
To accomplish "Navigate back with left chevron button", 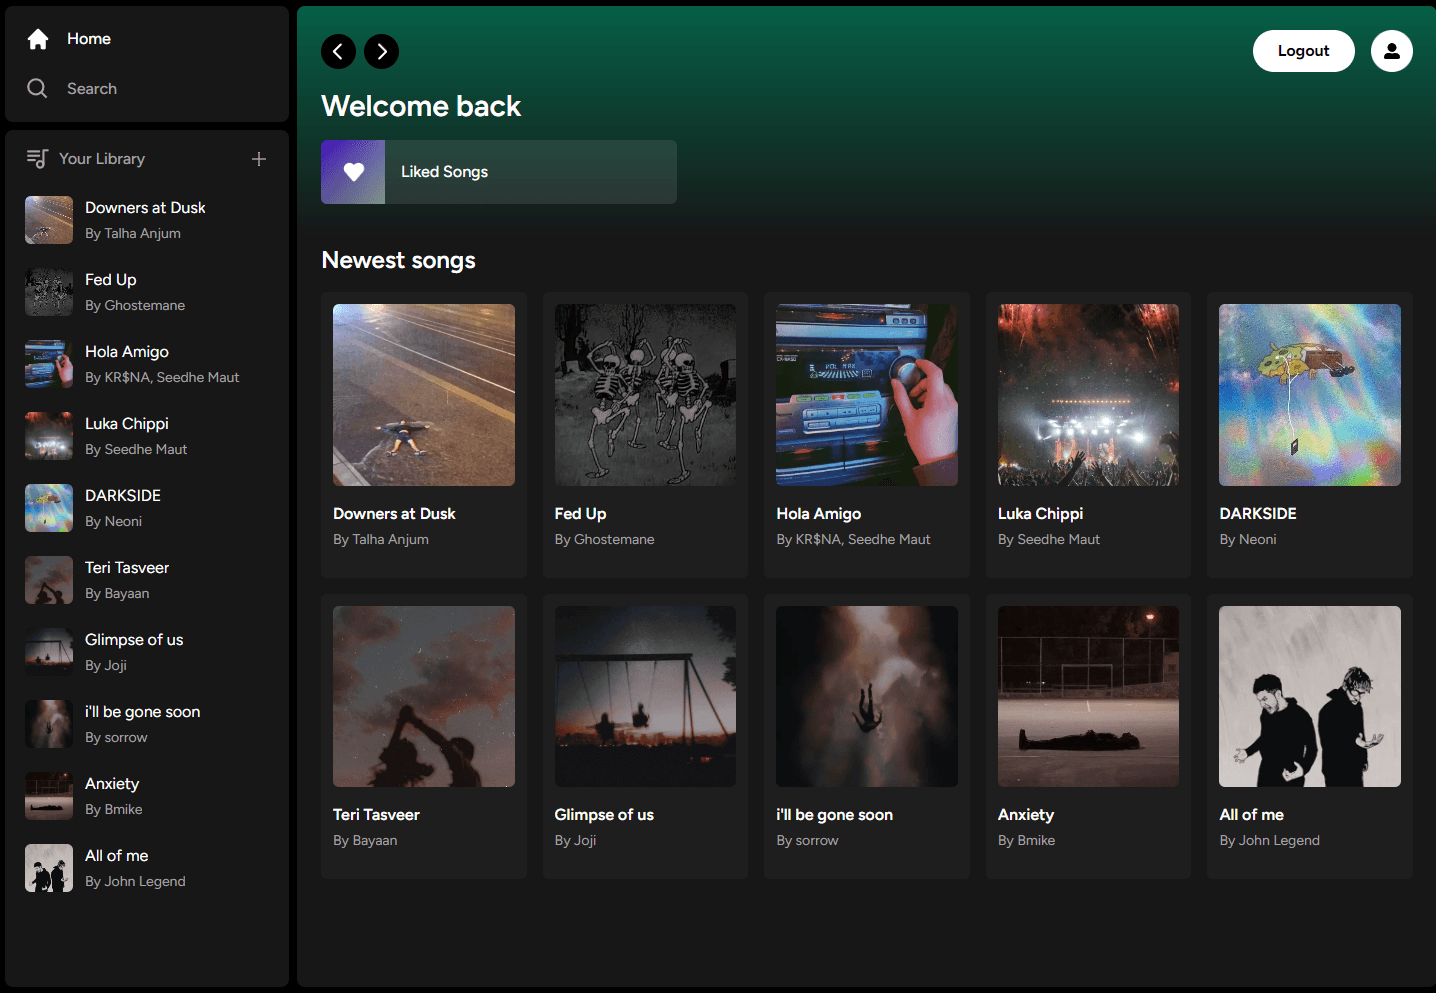I will [x=338, y=51].
